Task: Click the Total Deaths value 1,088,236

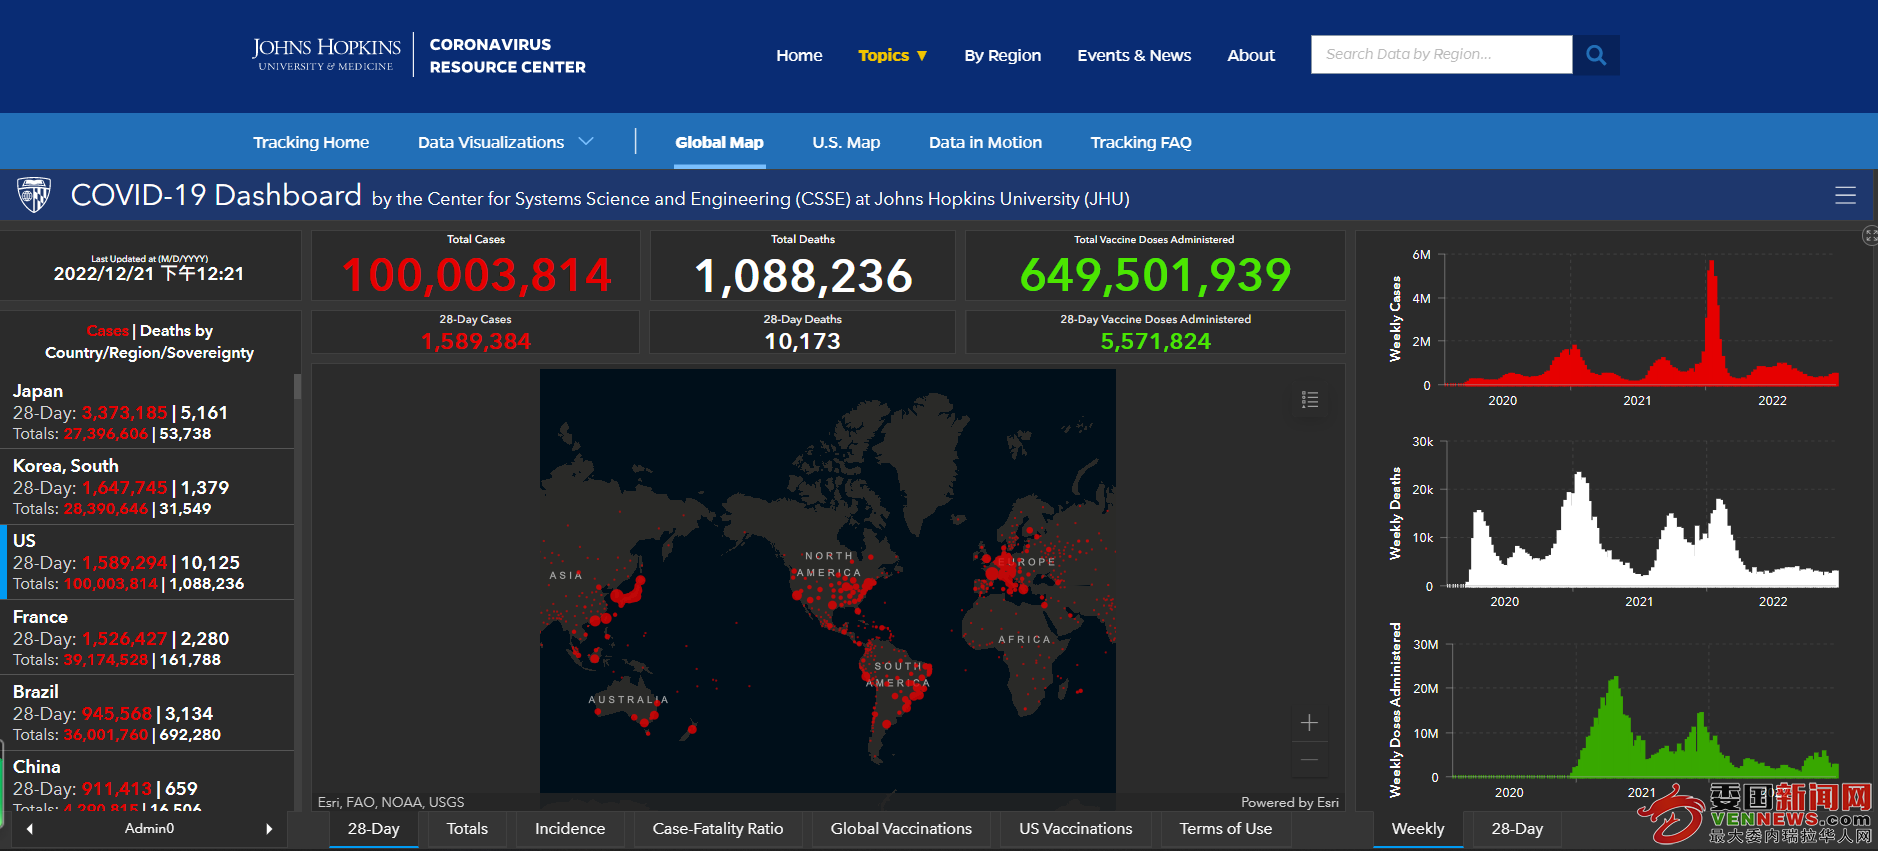Action: pyautogui.click(x=803, y=275)
